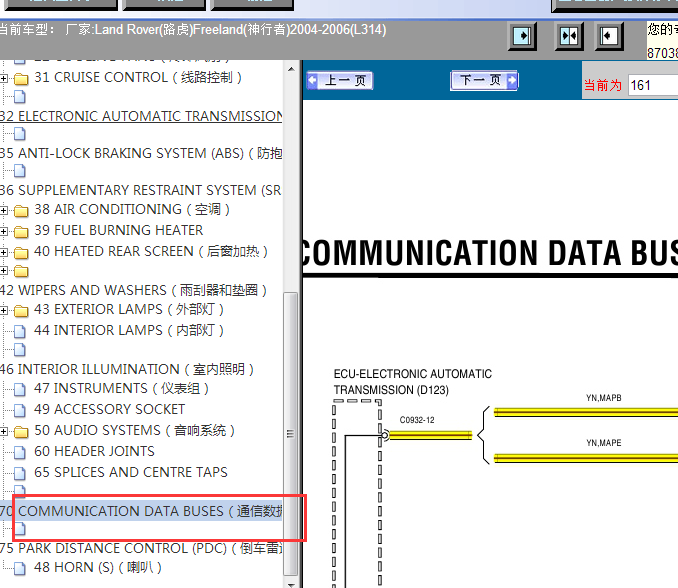678x588 pixels.
Task: Select 42 WIPERS AND WASHERS entry
Action: [x=134, y=290]
